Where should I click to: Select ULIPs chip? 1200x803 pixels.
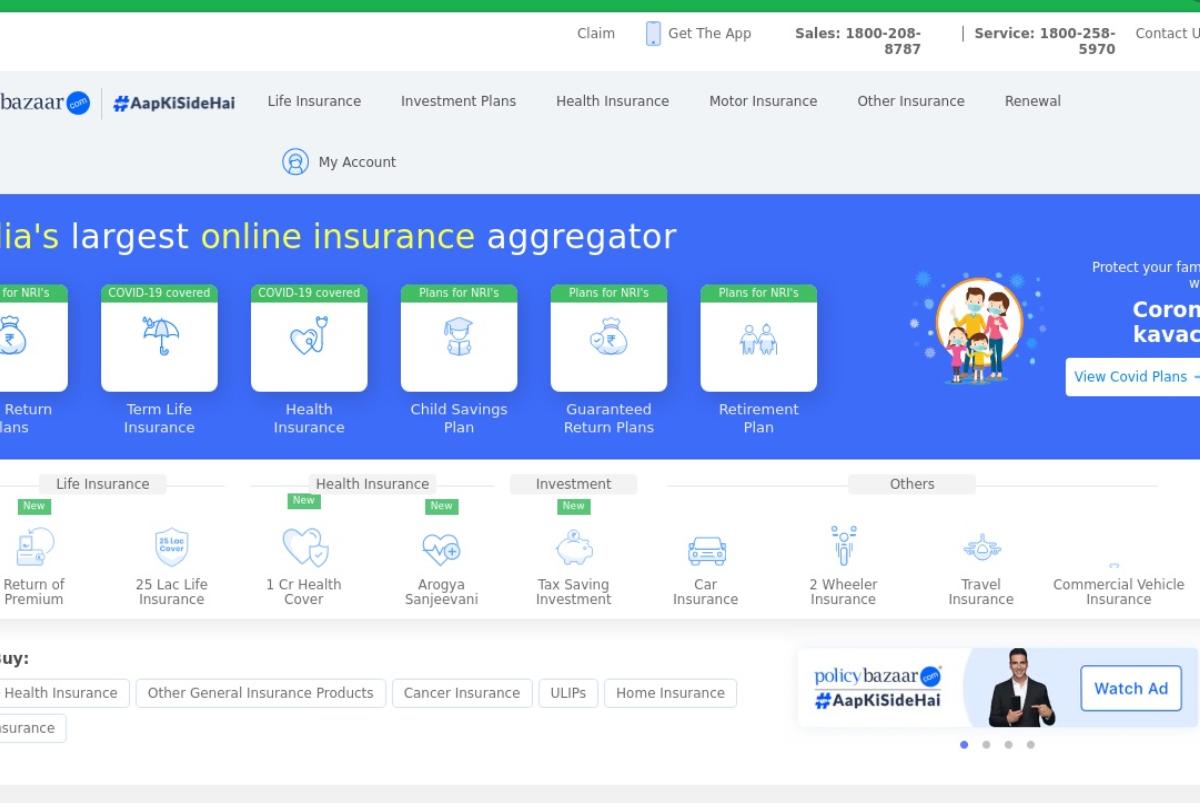click(568, 693)
